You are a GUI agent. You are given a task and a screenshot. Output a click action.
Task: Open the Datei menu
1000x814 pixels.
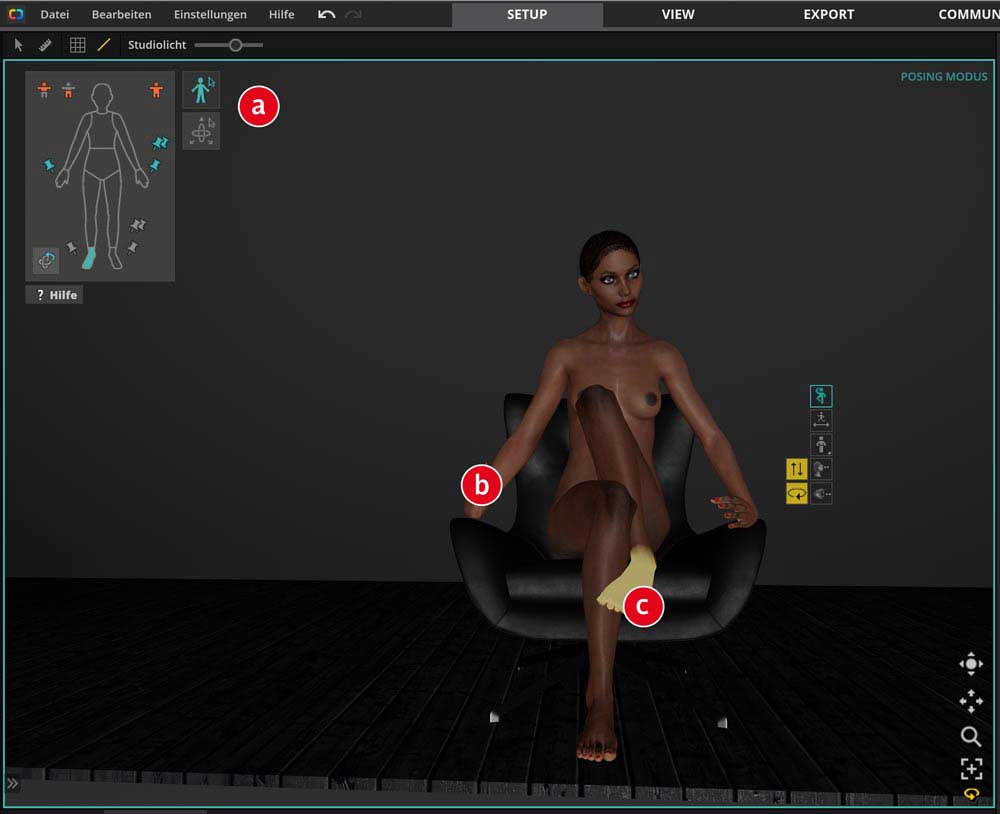point(54,14)
